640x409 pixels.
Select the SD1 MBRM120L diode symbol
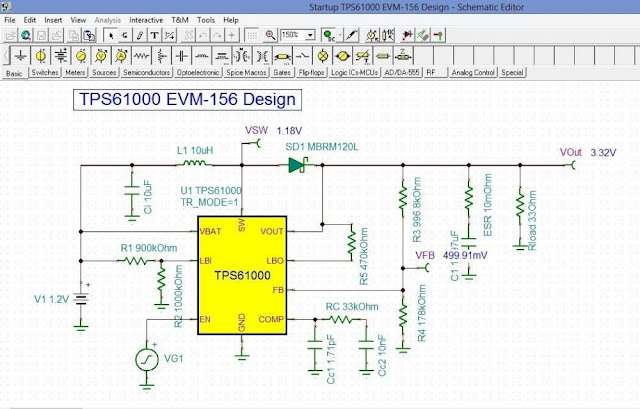(297, 165)
